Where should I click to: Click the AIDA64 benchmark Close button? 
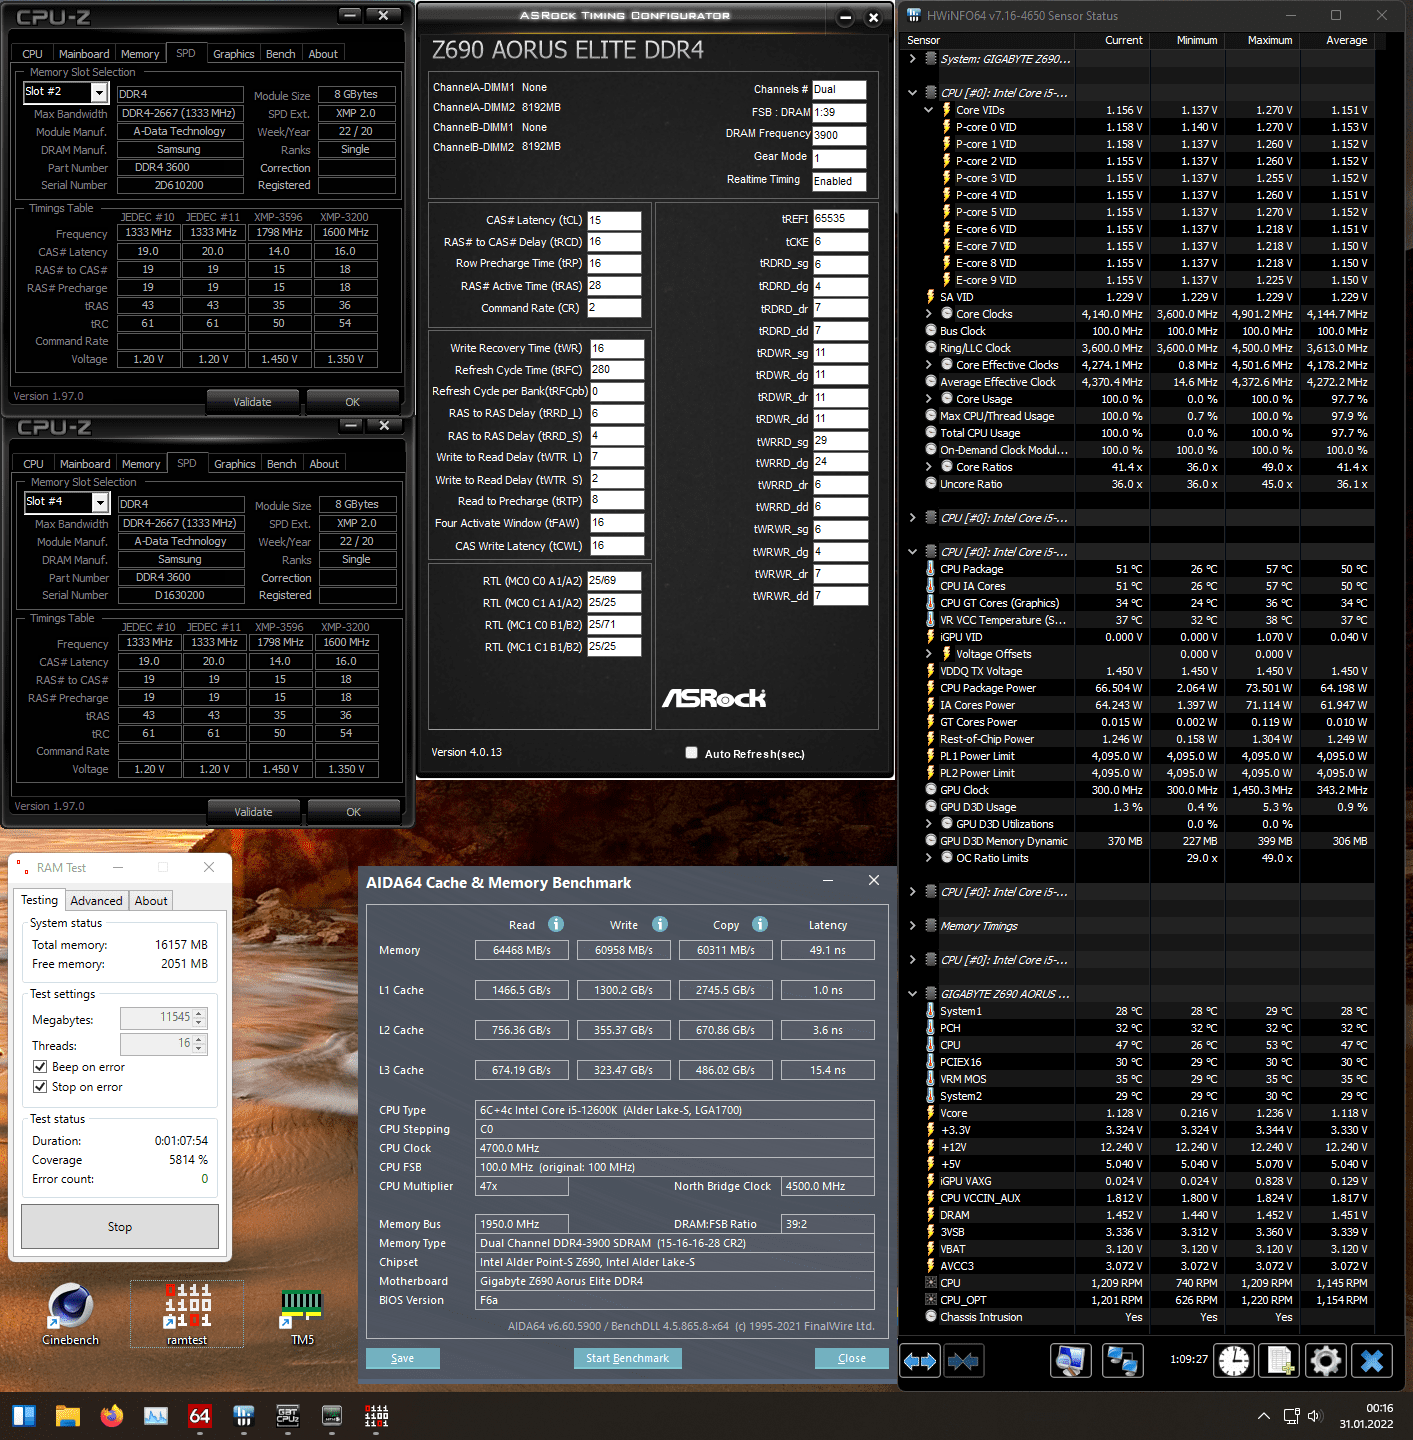click(852, 1358)
